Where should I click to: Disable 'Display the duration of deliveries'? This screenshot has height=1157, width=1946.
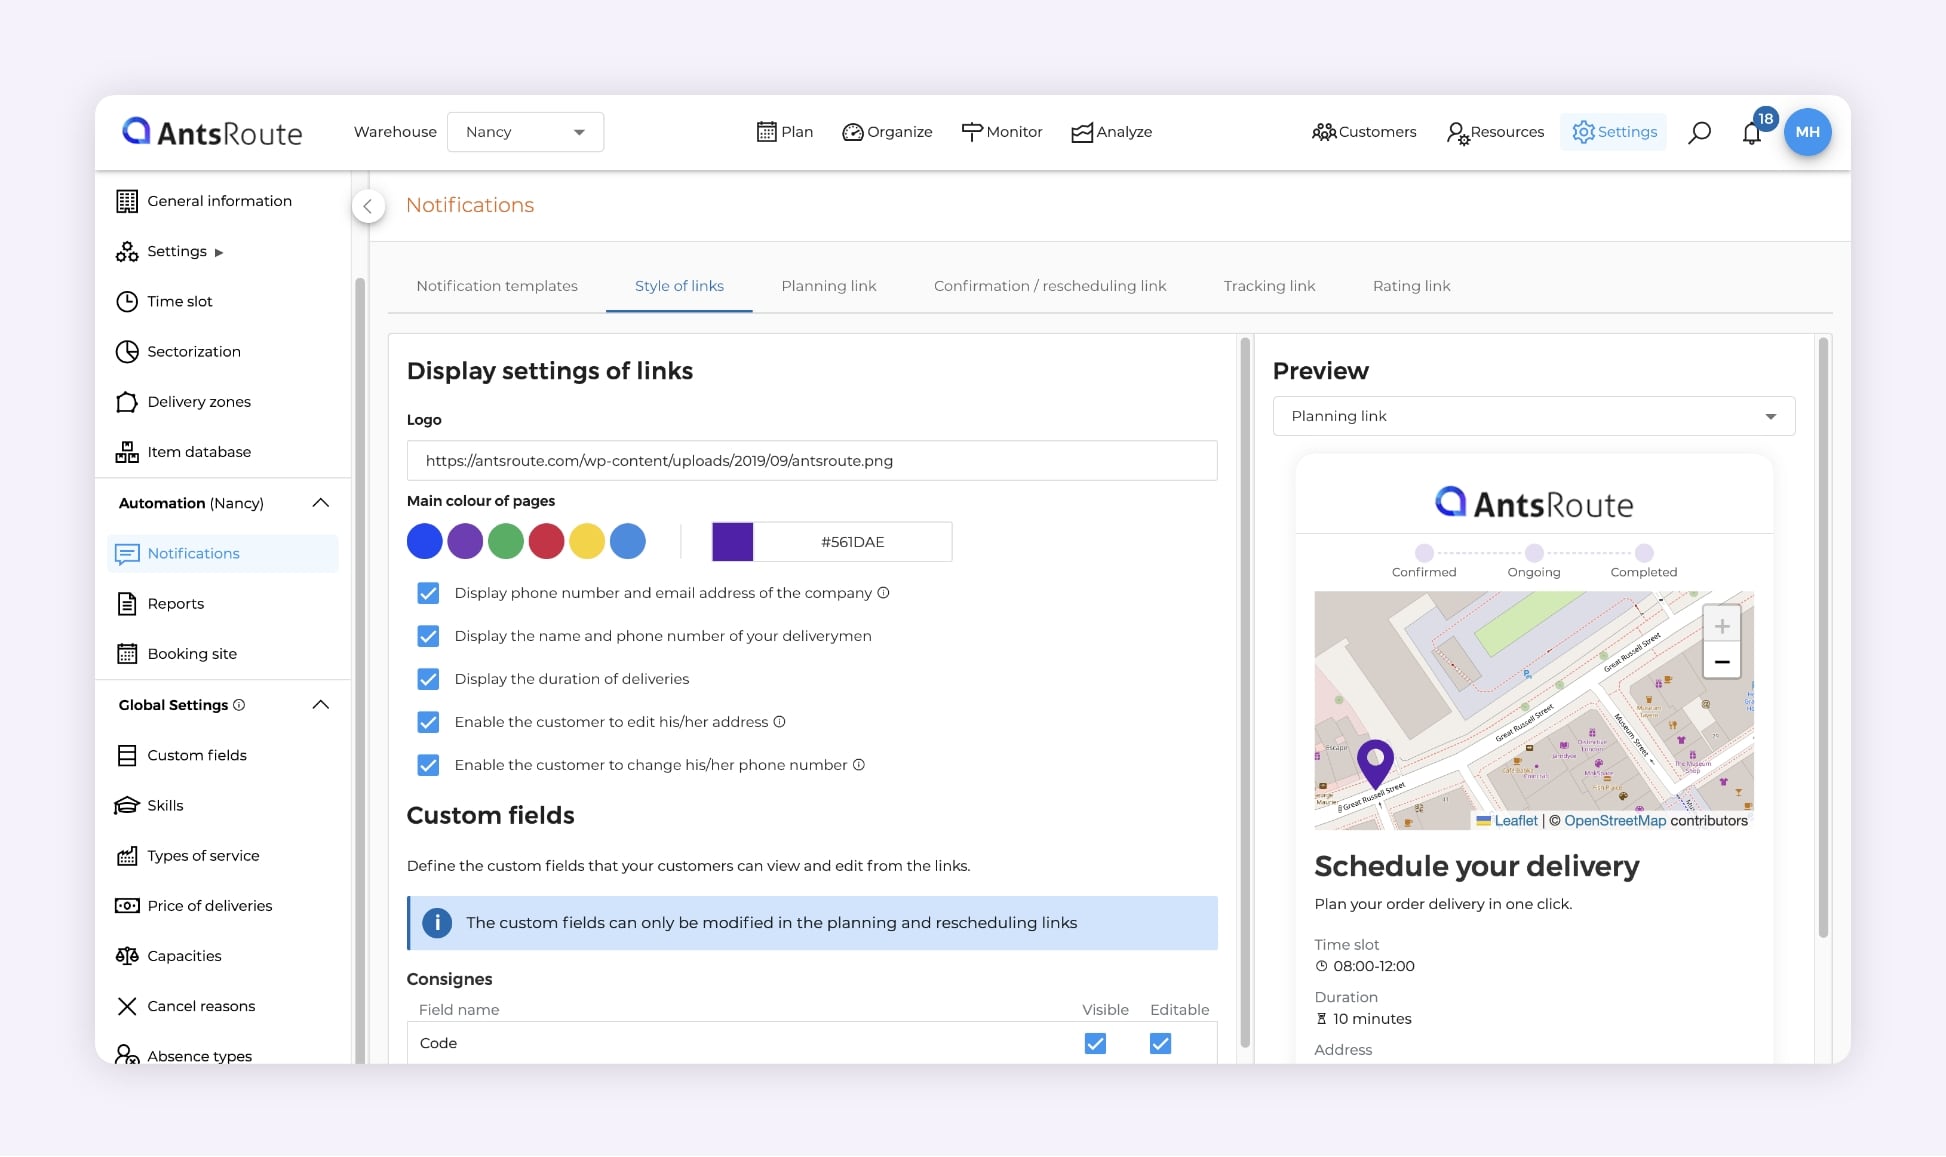pos(428,679)
